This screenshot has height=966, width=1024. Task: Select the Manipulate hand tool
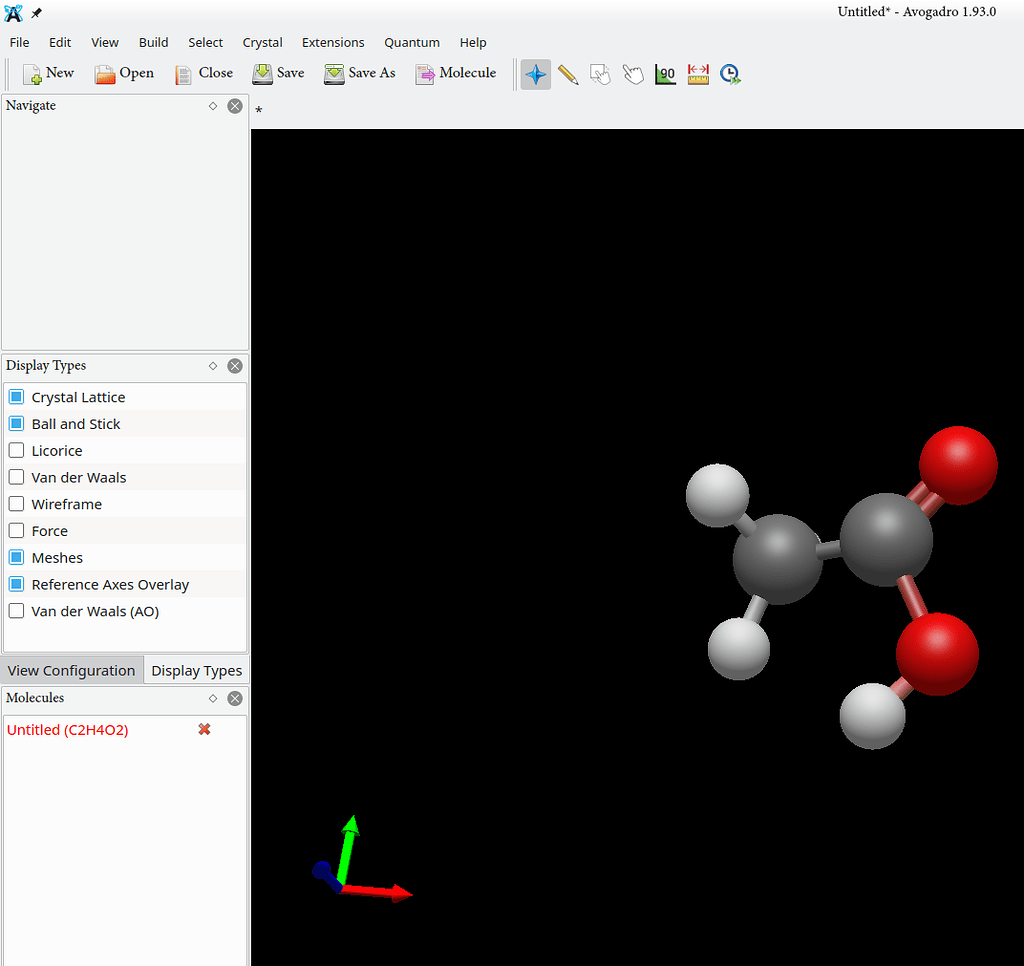633,74
